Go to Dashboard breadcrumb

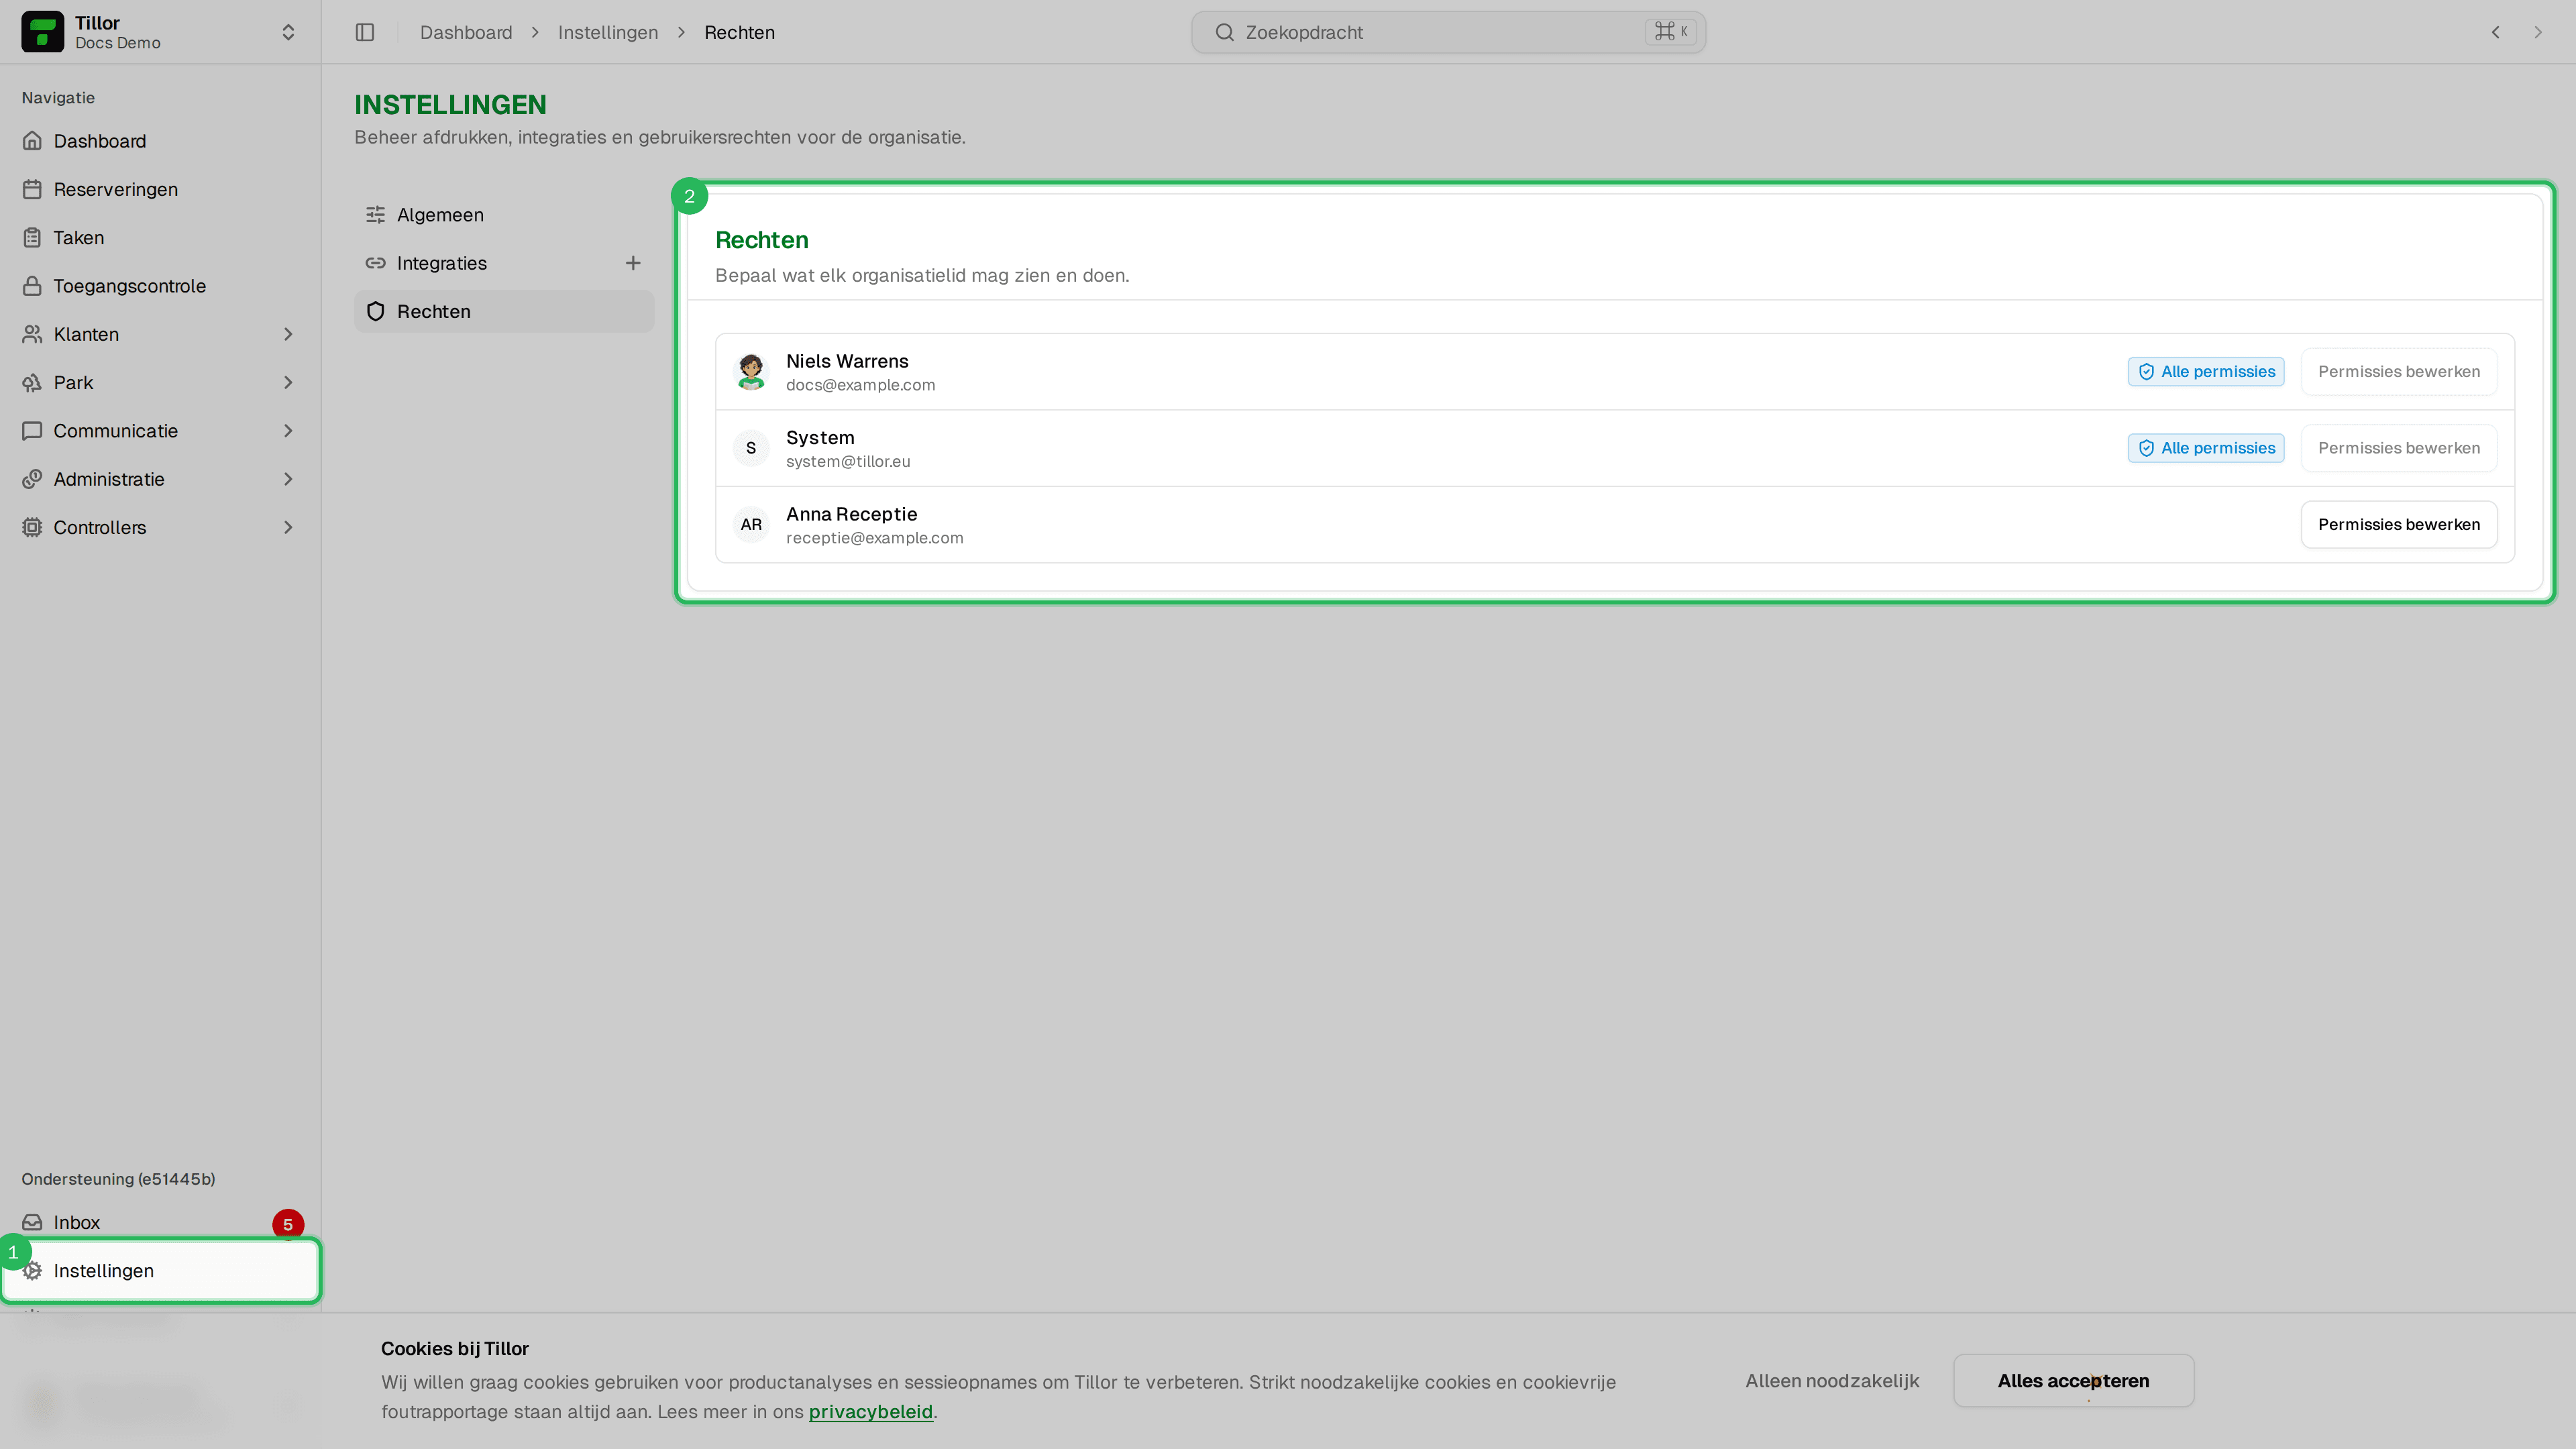click(466, 32)
